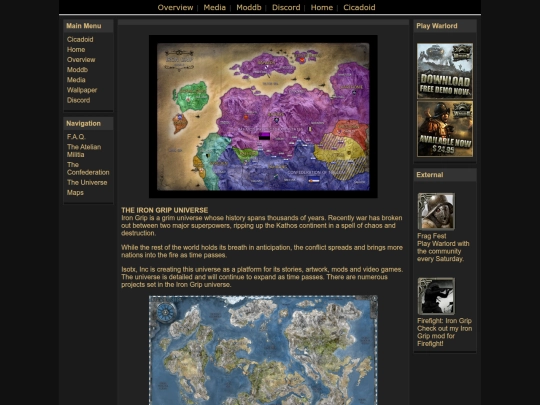Click the External panel header

(445, 175)
